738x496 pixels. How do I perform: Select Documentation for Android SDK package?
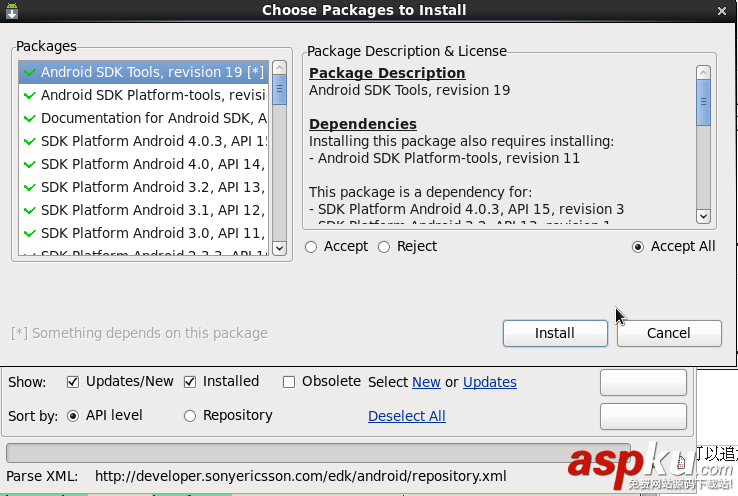point(144,118)
